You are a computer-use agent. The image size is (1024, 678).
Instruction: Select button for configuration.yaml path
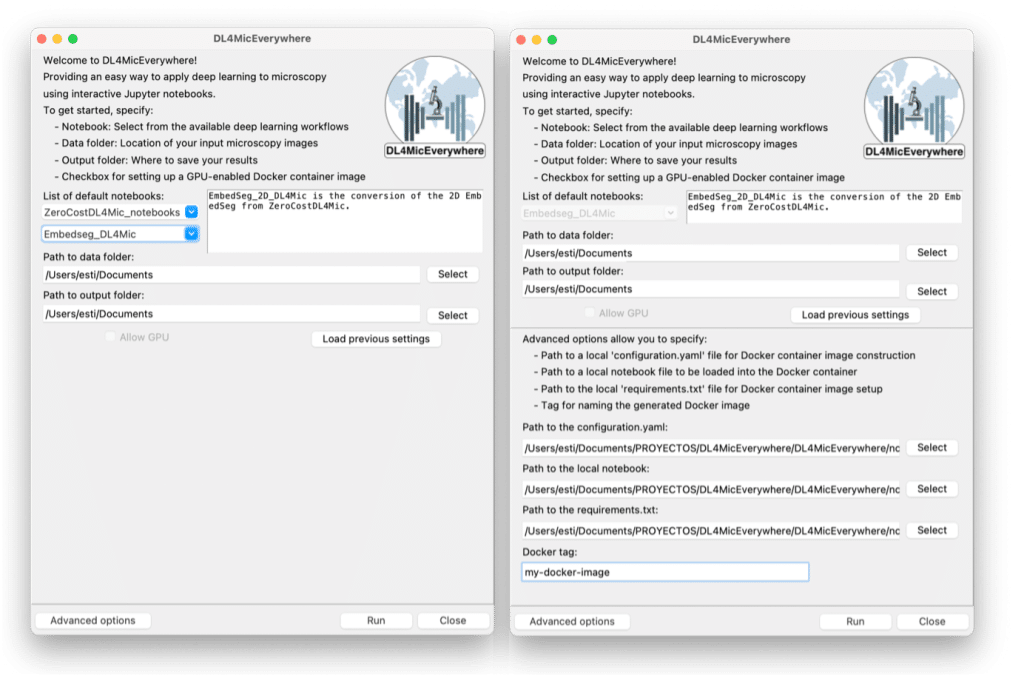coord(931,448)
